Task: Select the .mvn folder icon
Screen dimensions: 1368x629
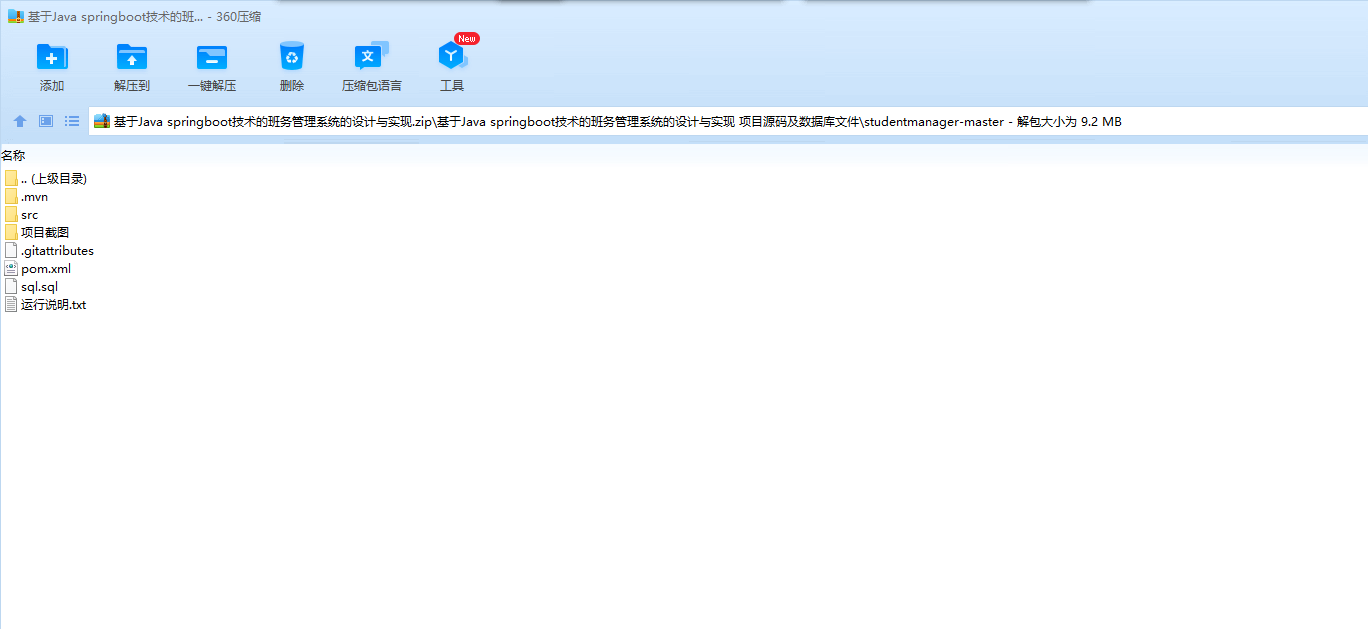Action: point(11,196)
